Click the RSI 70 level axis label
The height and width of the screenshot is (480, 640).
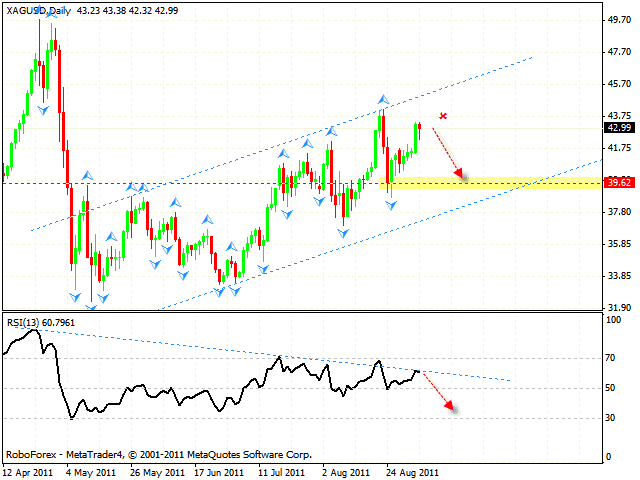(609, 357)
